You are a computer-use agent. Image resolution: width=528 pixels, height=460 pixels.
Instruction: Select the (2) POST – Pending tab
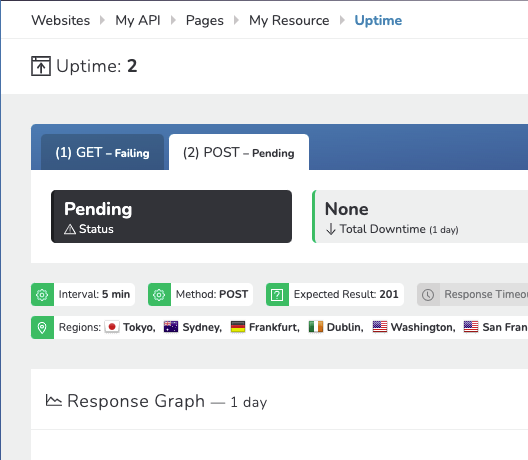point(239,152)
